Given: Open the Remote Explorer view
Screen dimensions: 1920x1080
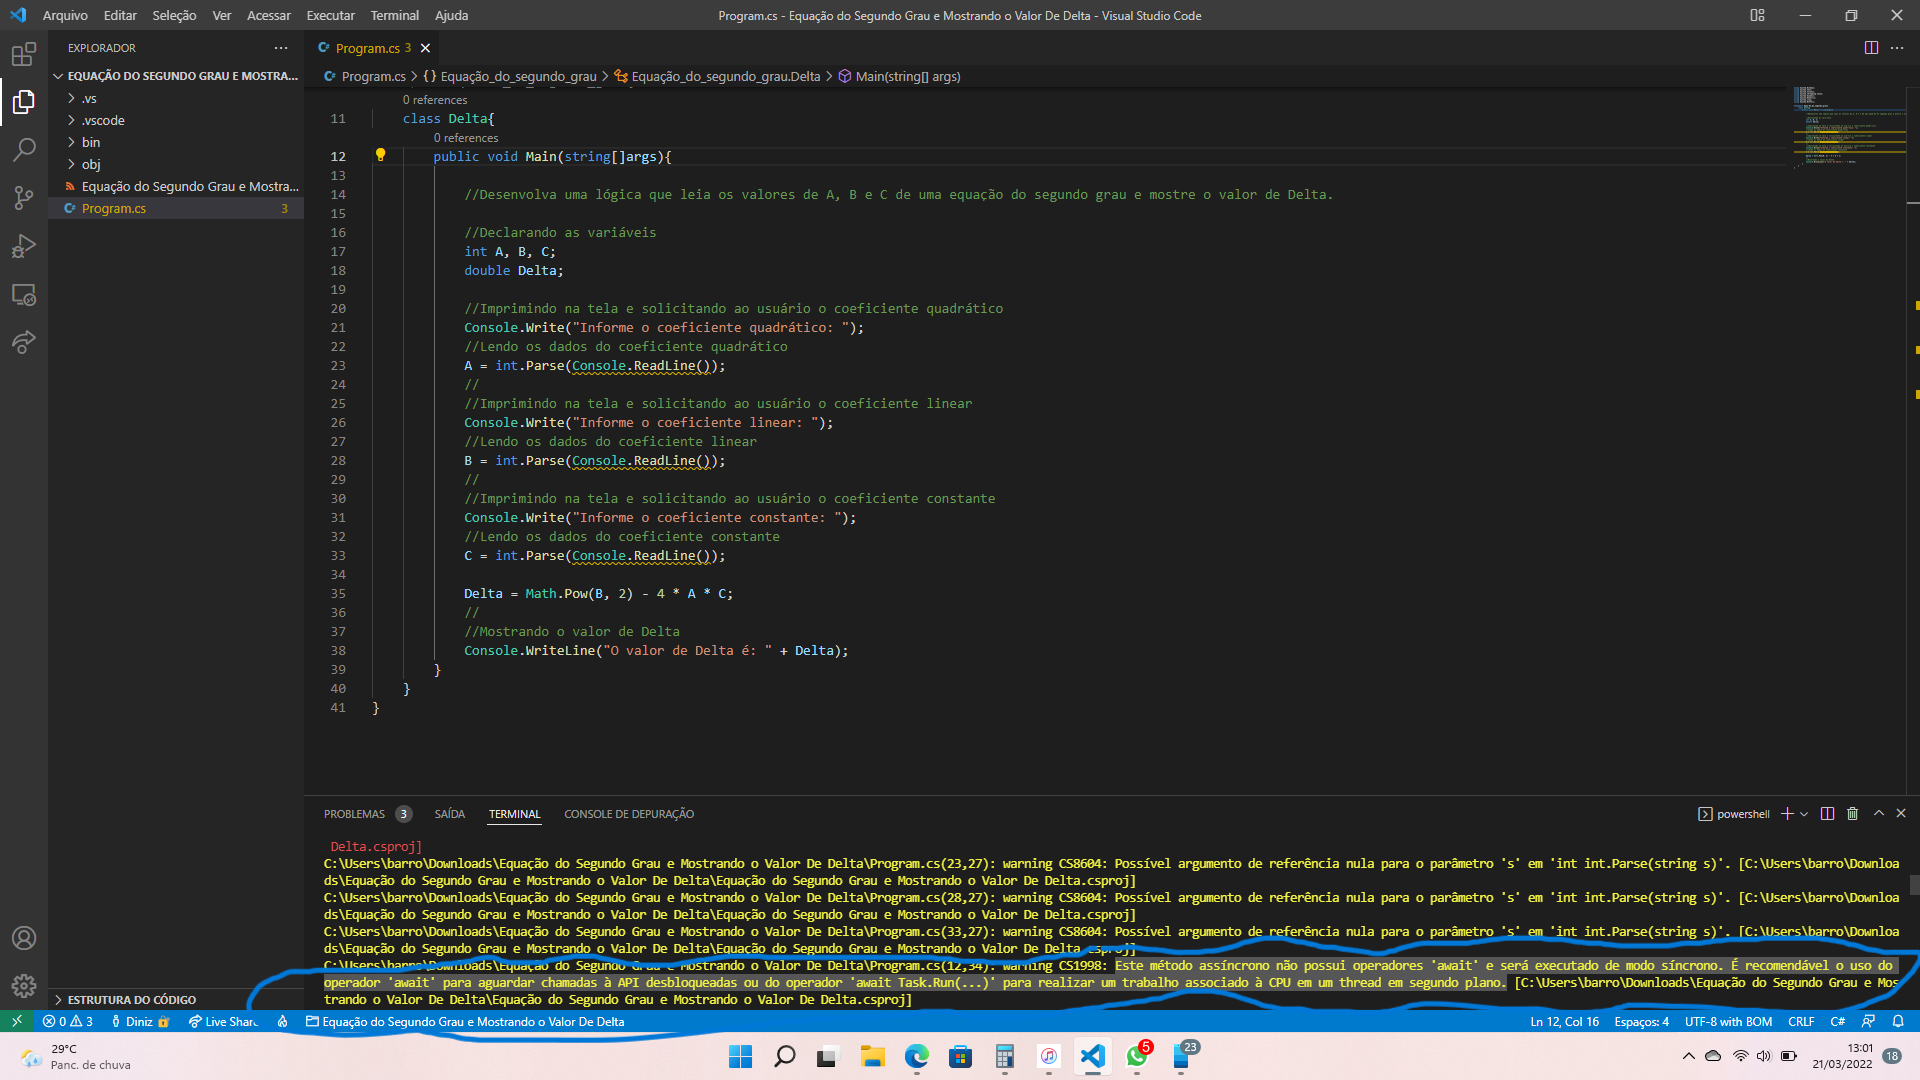Looking at the screenshot, I should pos(24,294).
